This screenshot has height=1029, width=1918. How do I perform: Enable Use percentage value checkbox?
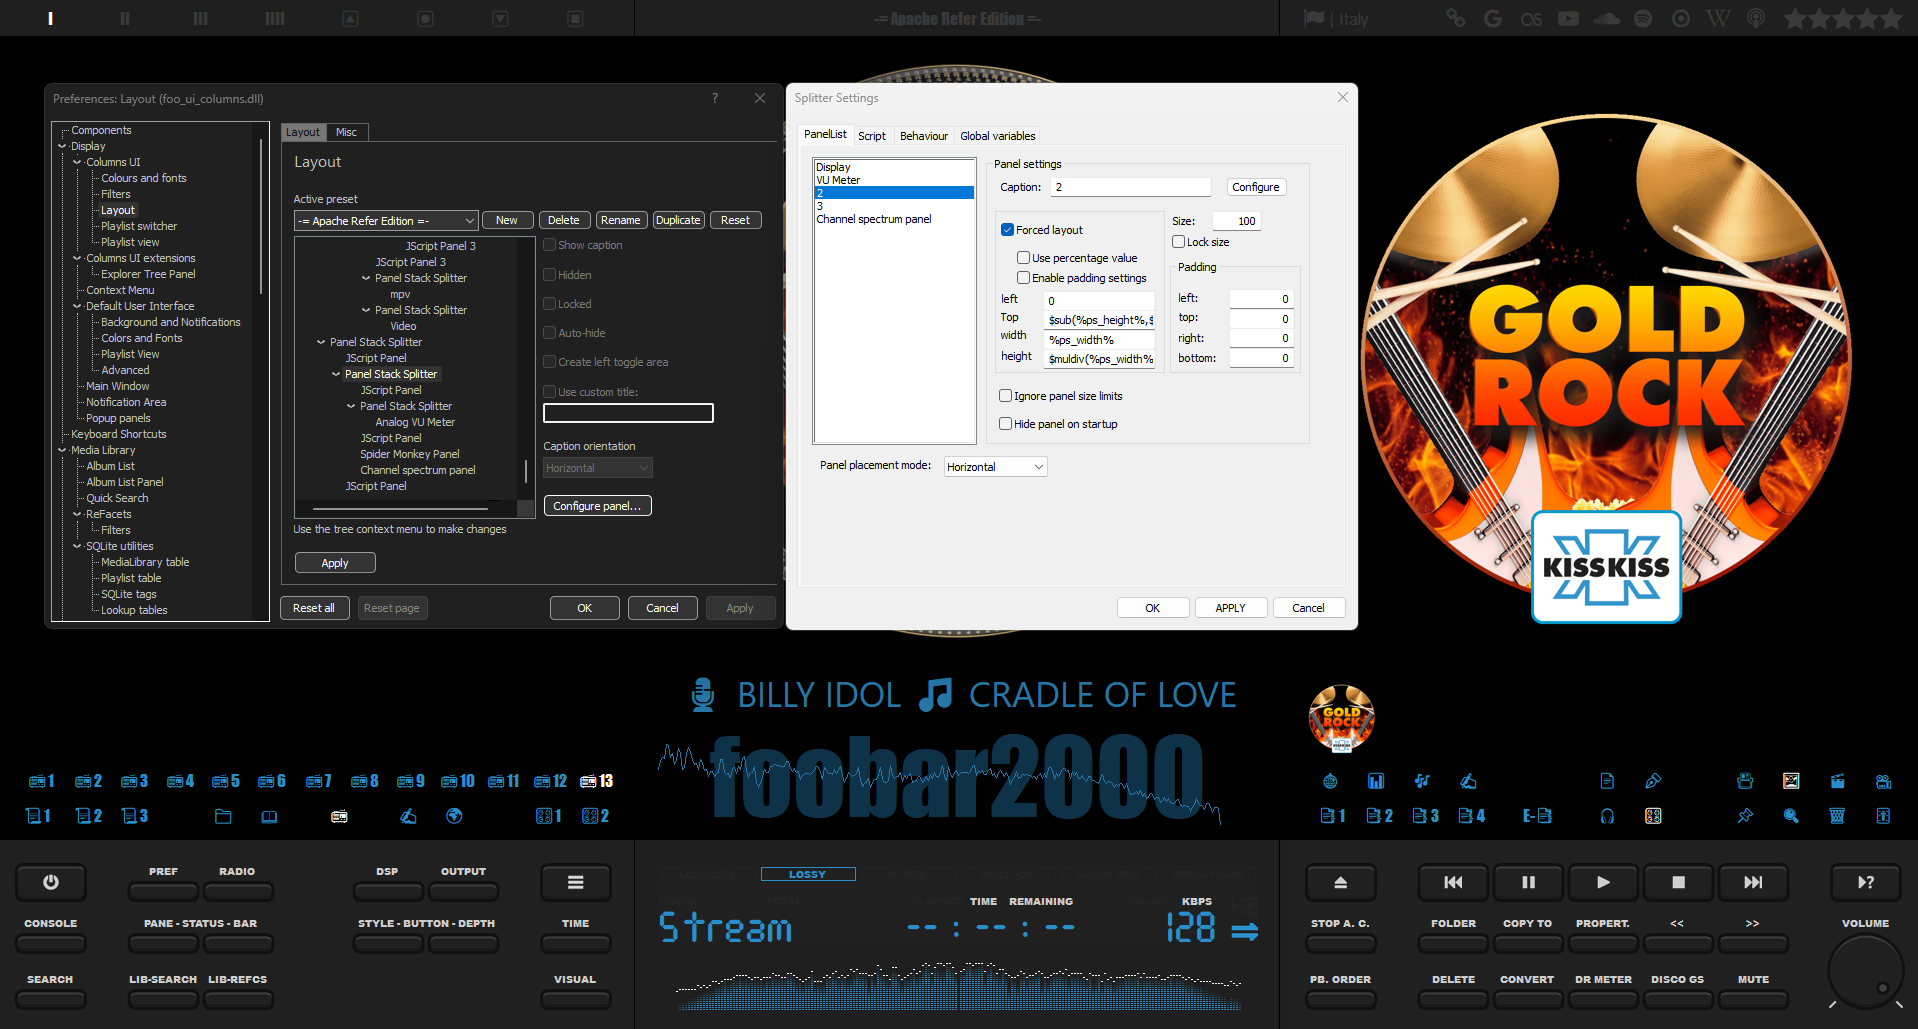coord(1023,258)
